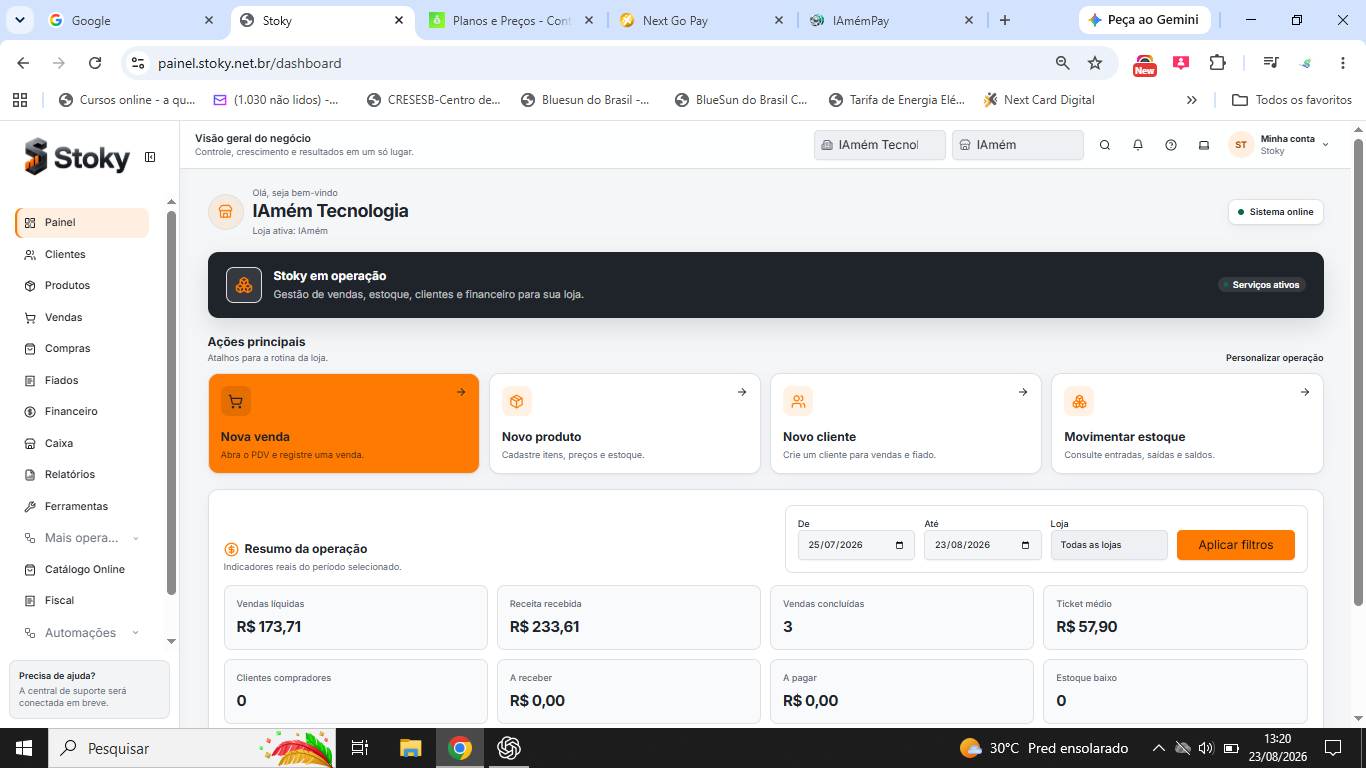Reload the Stoky dashboard page
The height and width of the screenshot is (768, 1366).
95,63
